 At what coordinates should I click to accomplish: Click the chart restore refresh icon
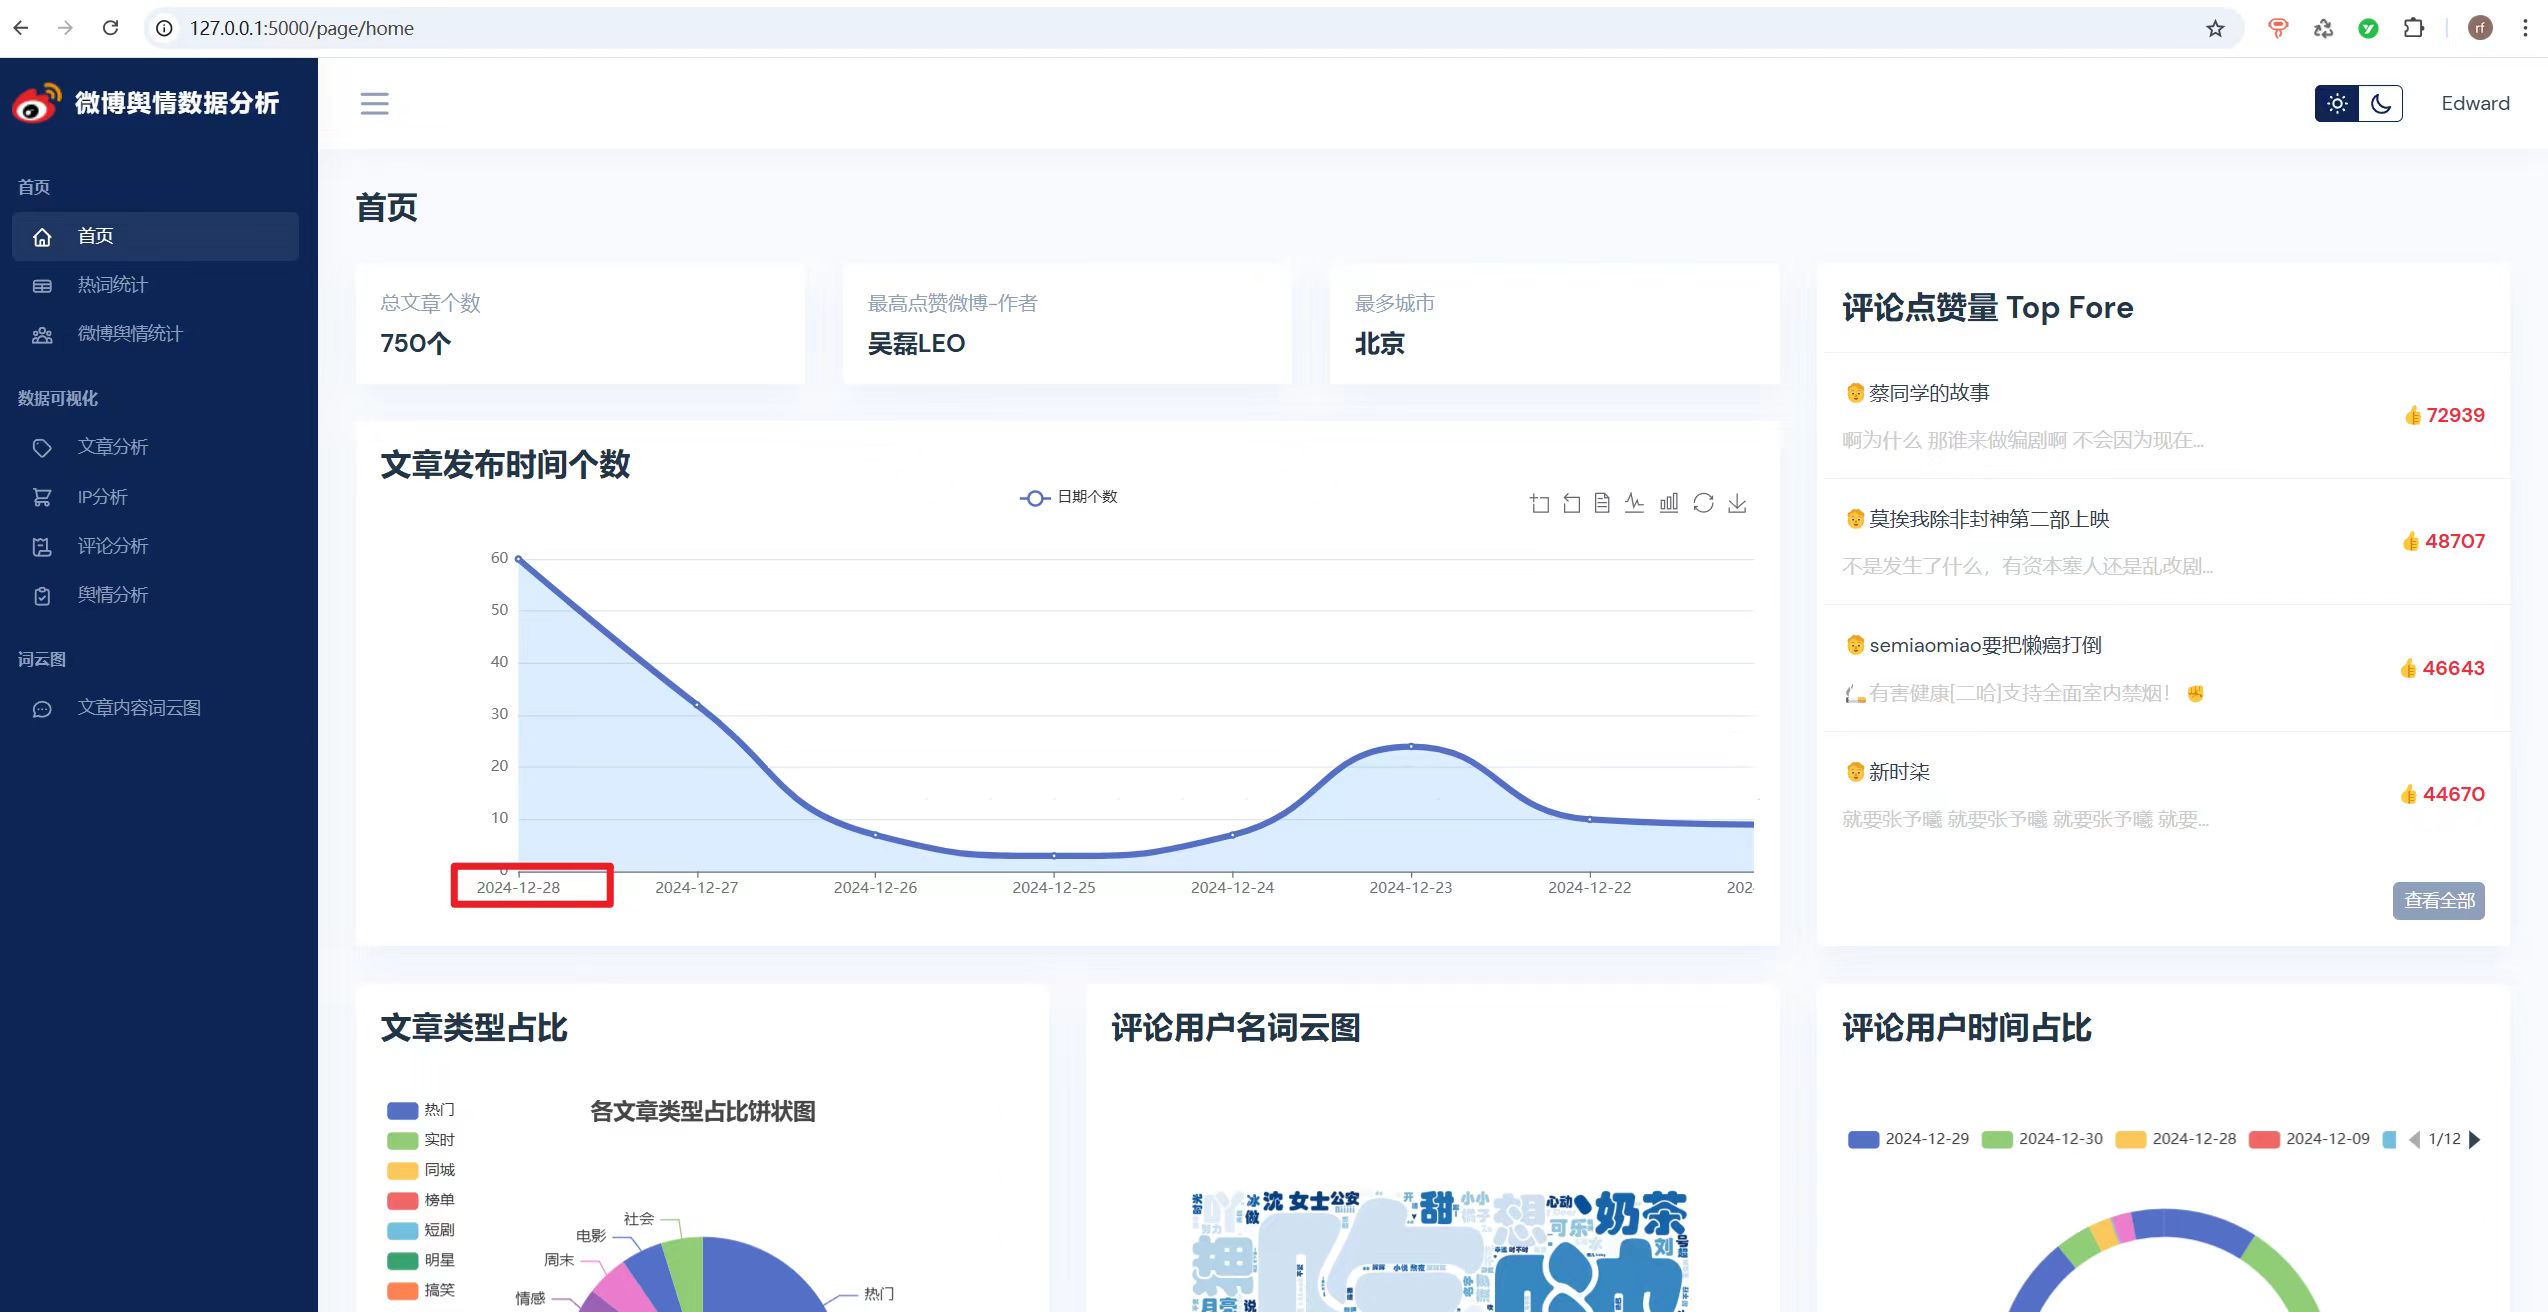tap(1703, 503)
